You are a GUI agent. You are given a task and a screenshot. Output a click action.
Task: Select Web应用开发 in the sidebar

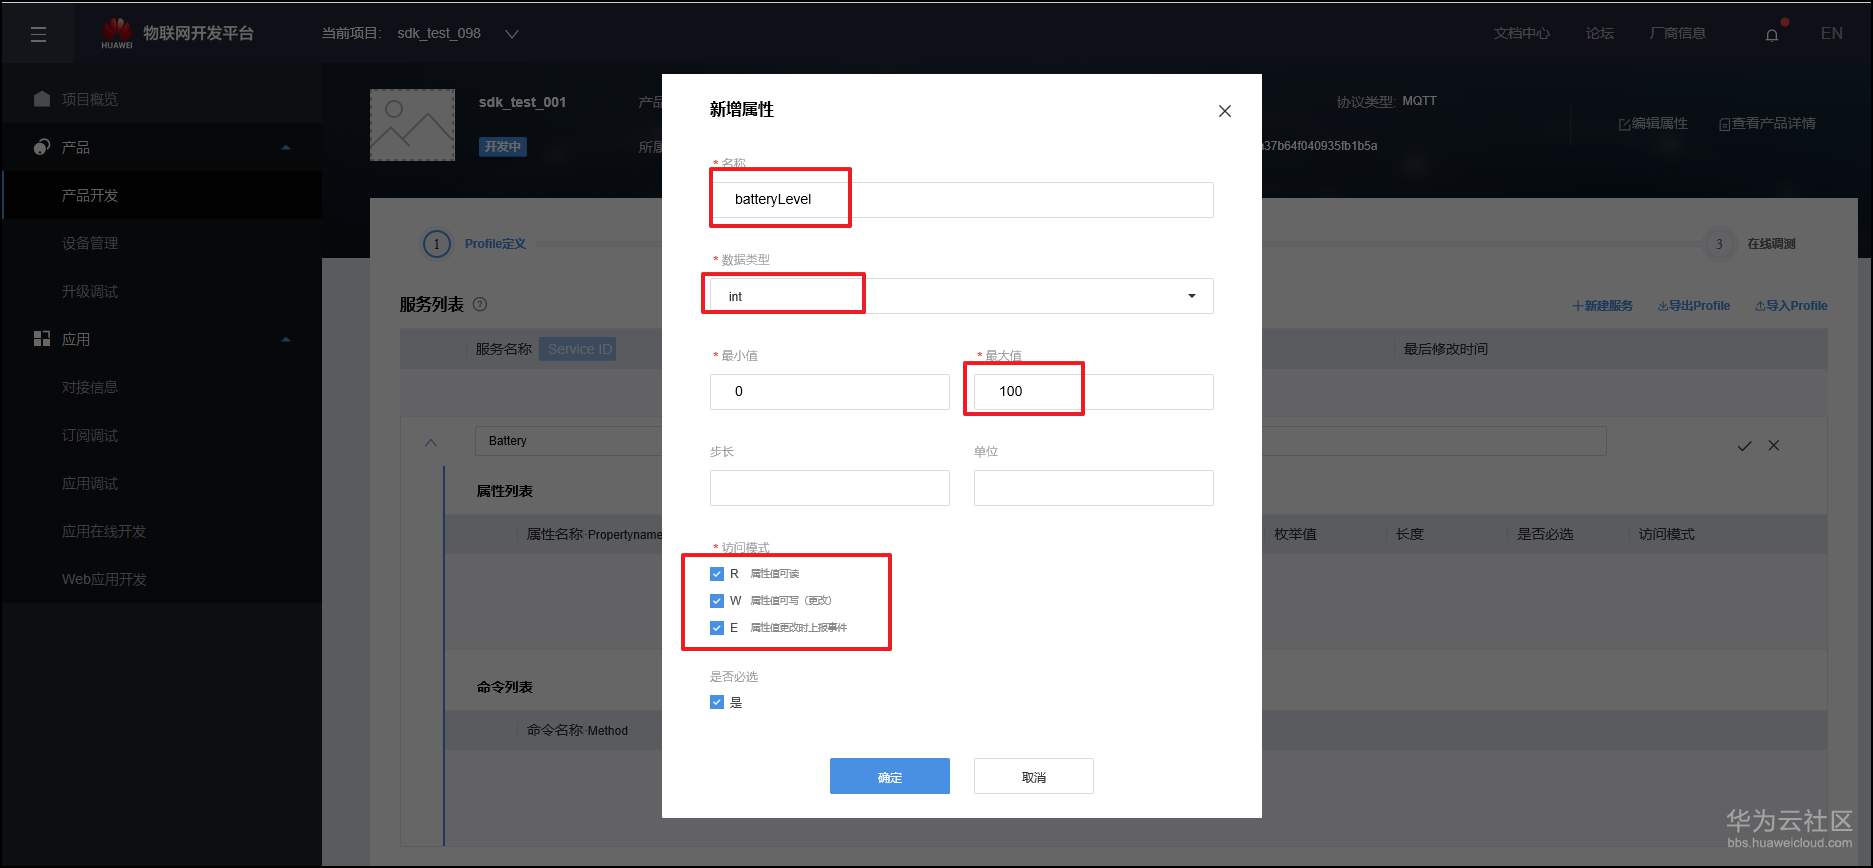point(104,579)
